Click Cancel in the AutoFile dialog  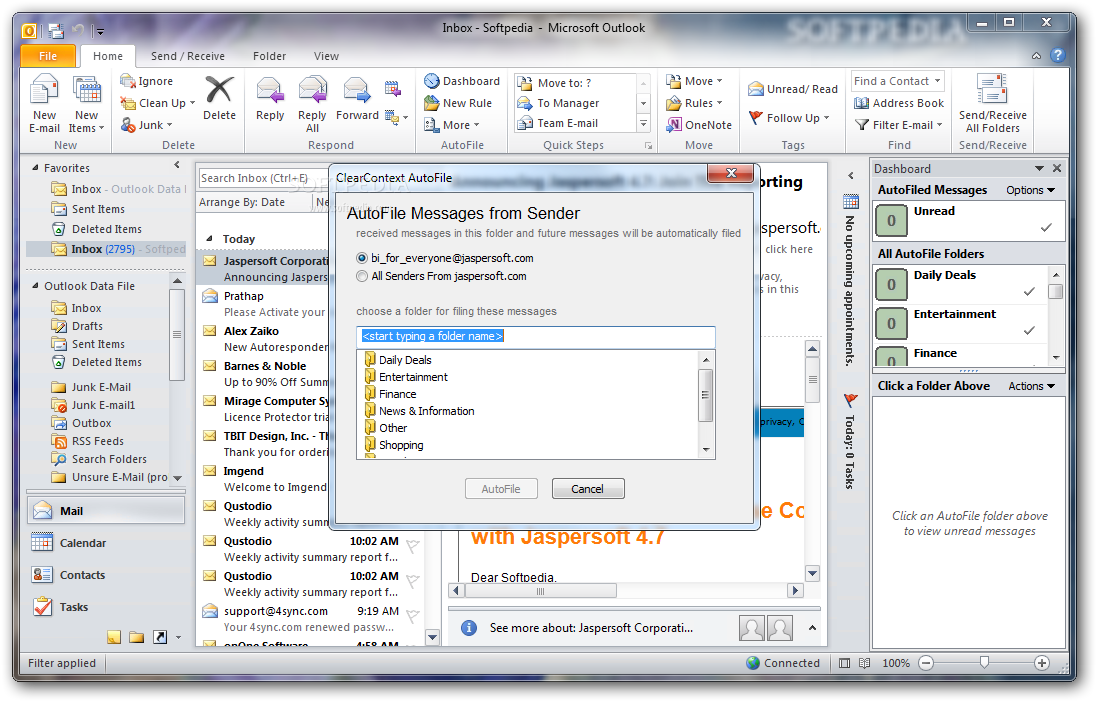[x=588, y=489]
